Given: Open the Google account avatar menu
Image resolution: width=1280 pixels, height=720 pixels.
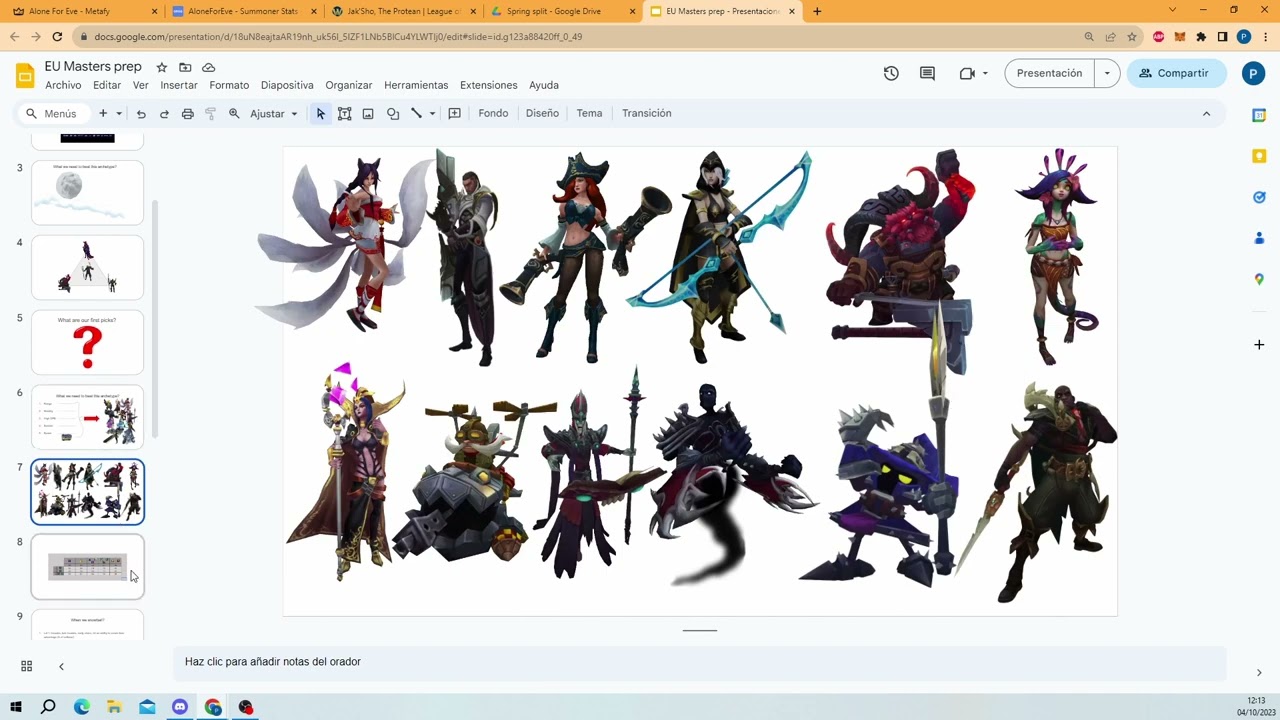Looking at the screenshot, I should pos(1253,73).
